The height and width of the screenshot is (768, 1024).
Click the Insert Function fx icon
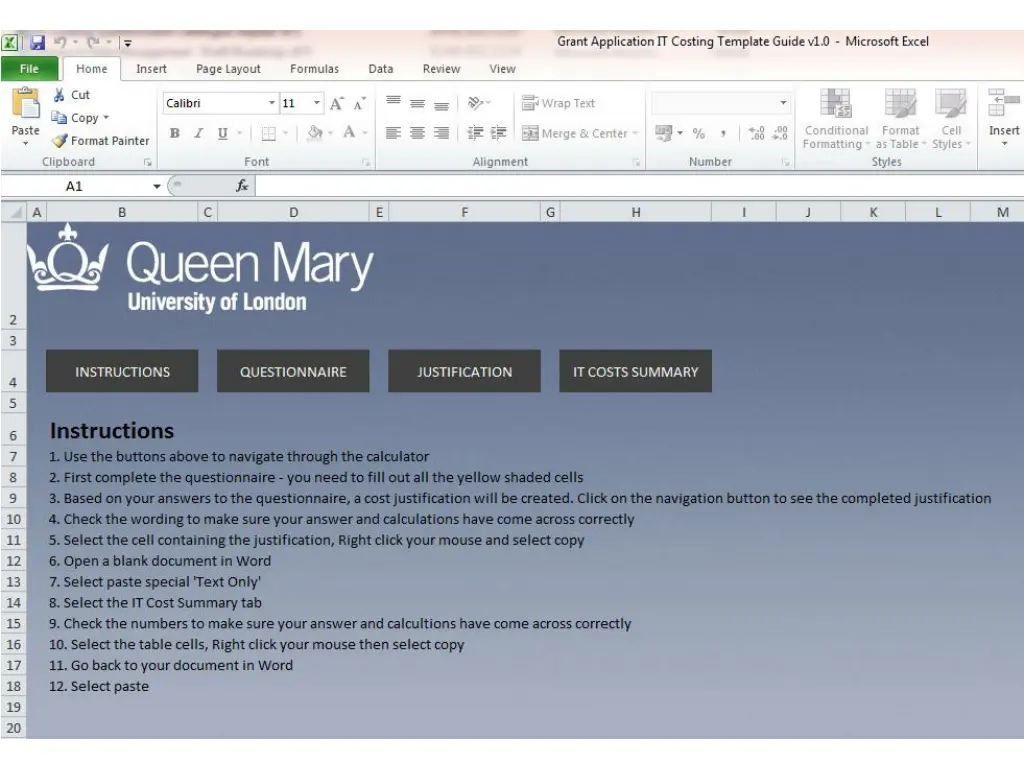[x=242, y=186]
